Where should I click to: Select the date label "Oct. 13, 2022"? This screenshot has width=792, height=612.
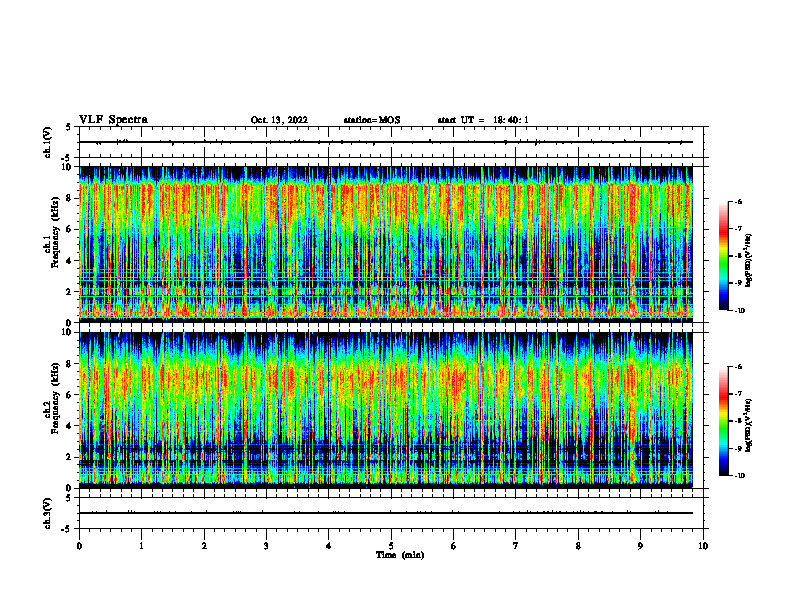279,120
